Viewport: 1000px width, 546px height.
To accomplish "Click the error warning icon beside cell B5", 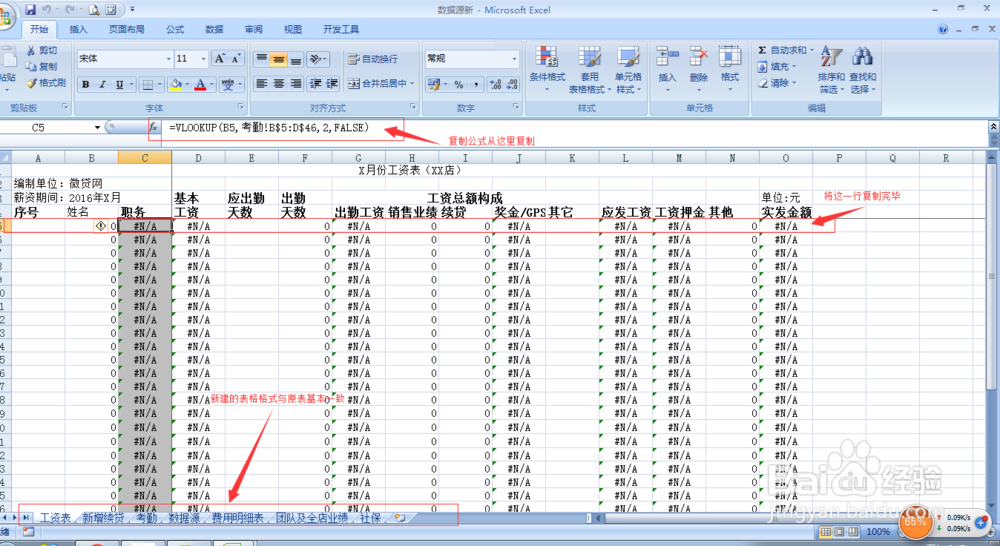I will (100, 226).
